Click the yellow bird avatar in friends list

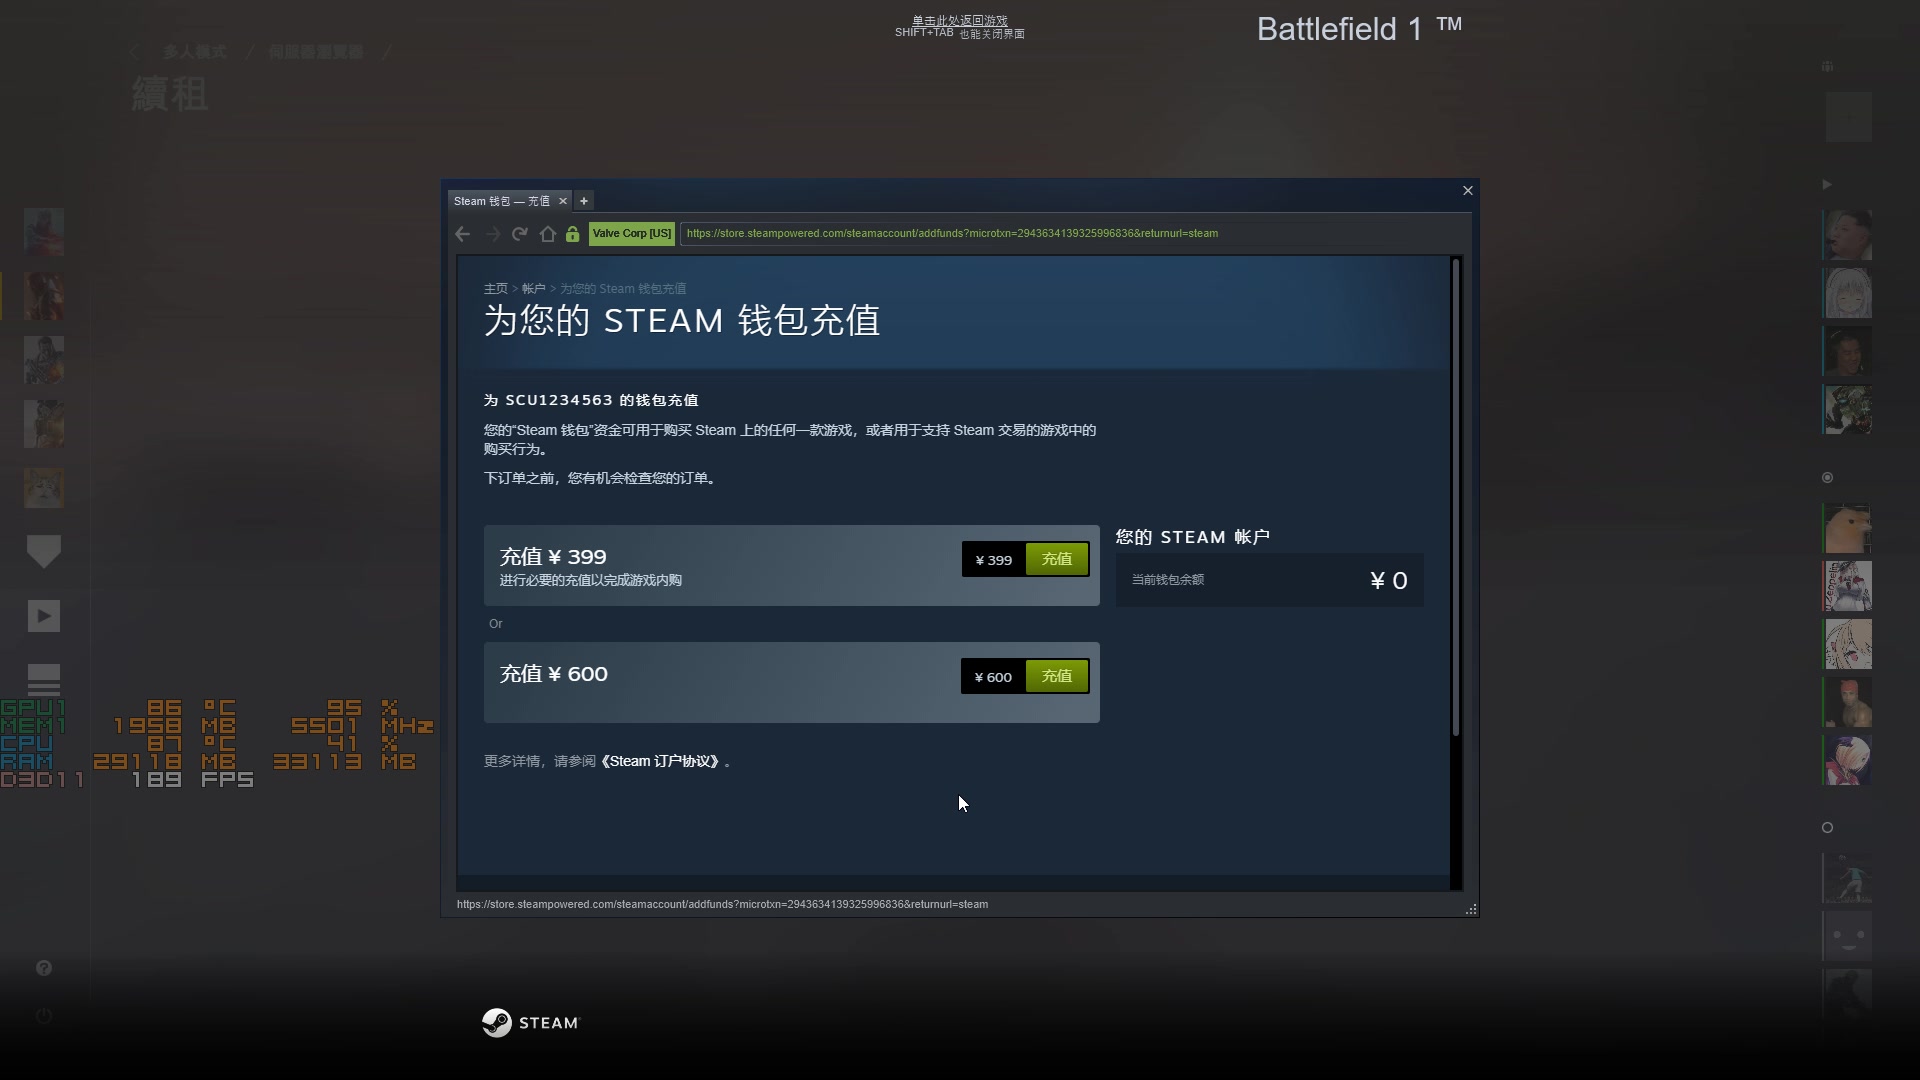pyautogui.click(x=1848, y=528)
